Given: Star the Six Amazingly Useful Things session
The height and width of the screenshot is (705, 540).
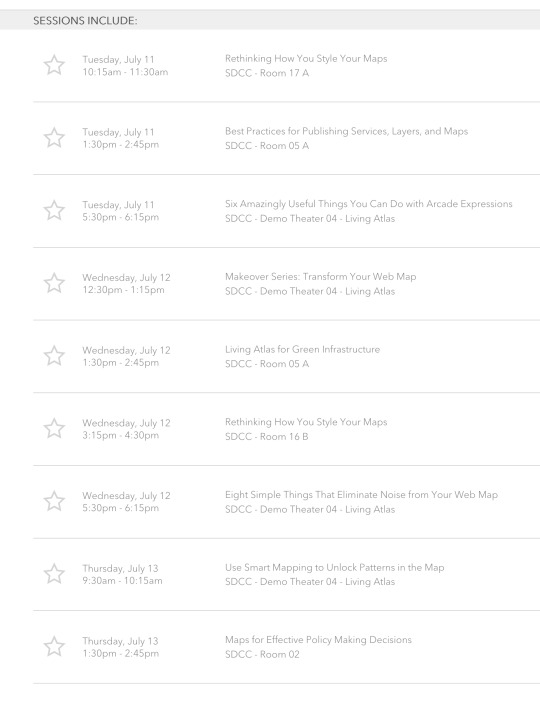Looking at the screenshot, I should point(54,210).
